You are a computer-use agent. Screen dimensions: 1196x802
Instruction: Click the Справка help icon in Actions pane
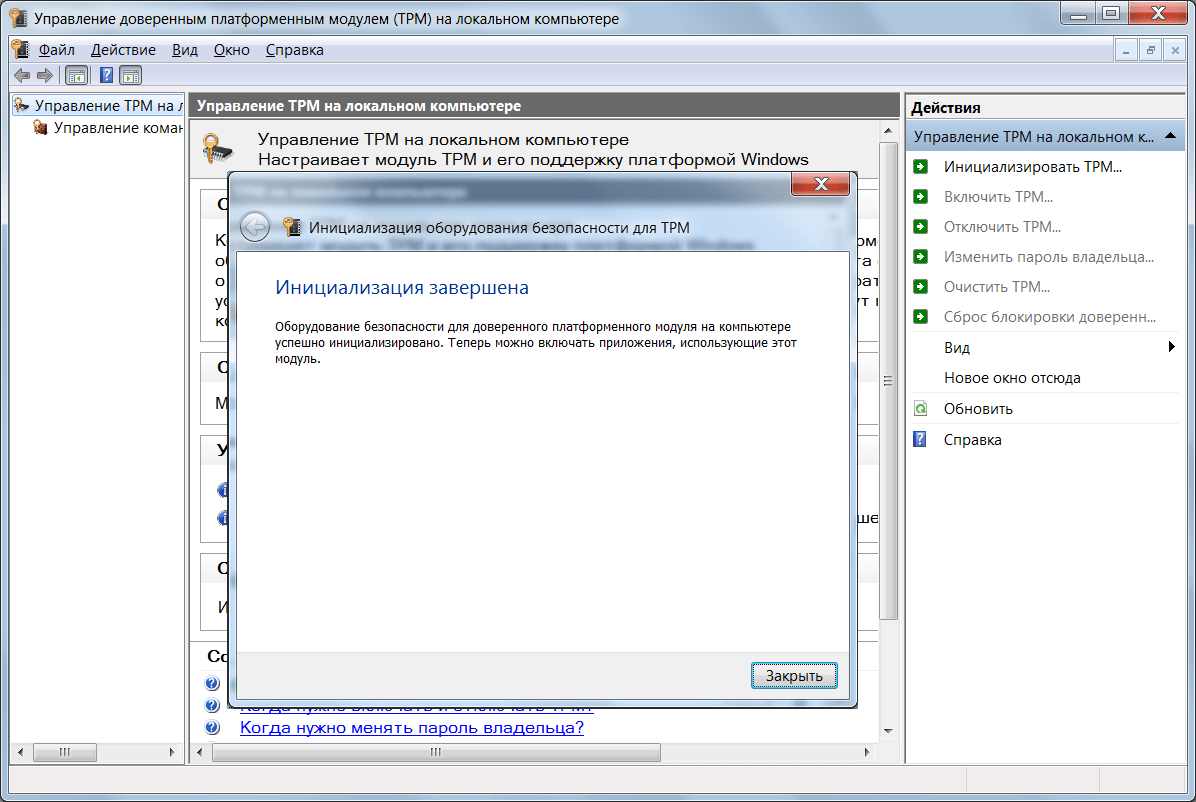point(921,440)
